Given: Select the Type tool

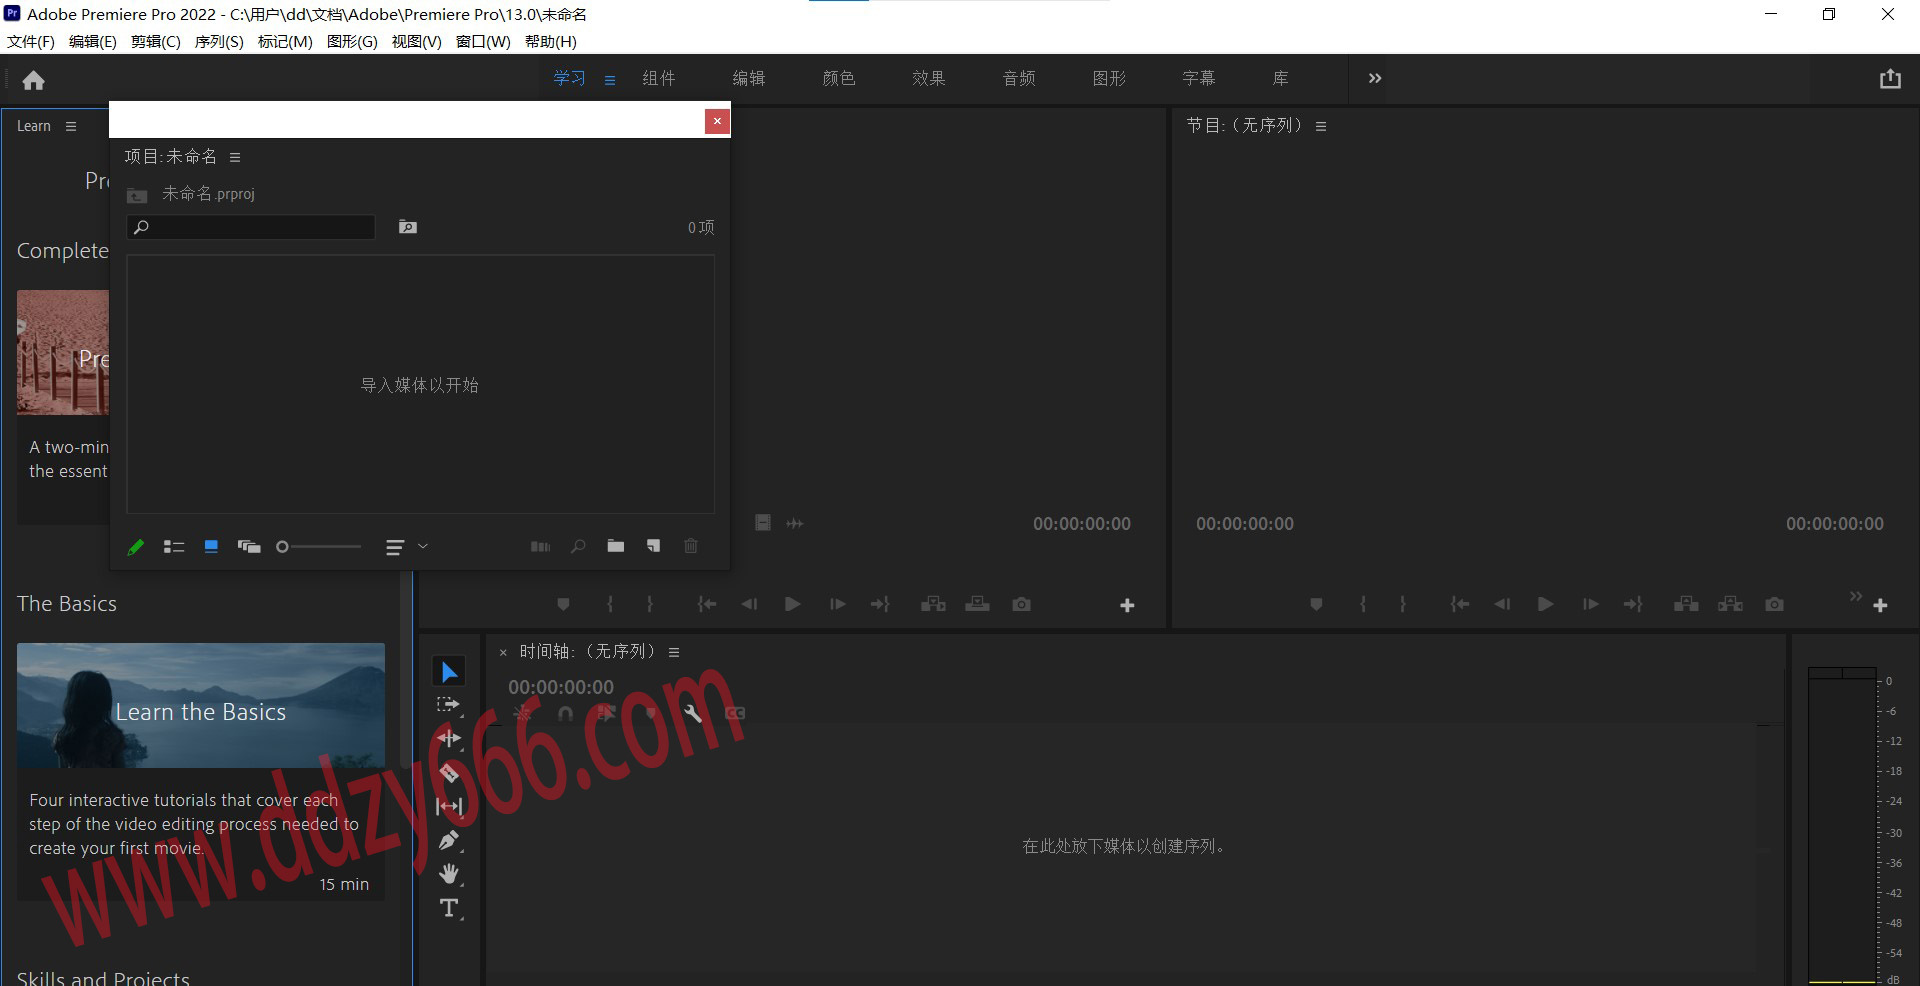Looking at the screenshot, I should (x=449, y=908).
